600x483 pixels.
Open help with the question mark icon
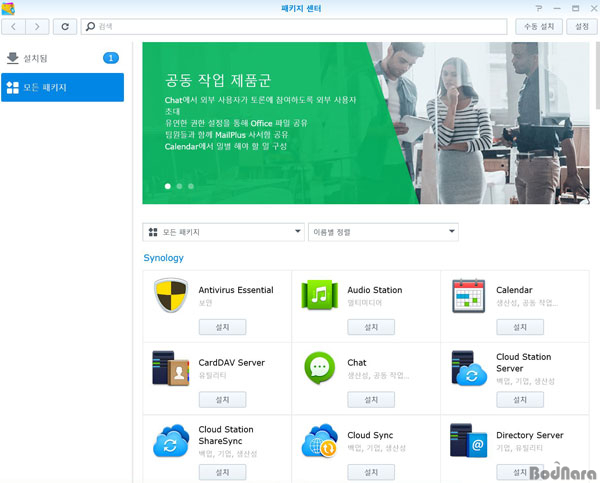coord(539,8)
